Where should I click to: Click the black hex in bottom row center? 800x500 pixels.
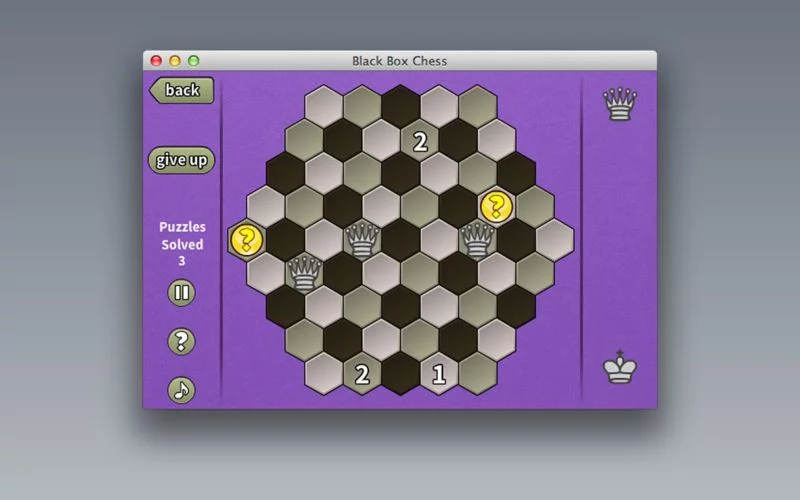pos(401,374)
